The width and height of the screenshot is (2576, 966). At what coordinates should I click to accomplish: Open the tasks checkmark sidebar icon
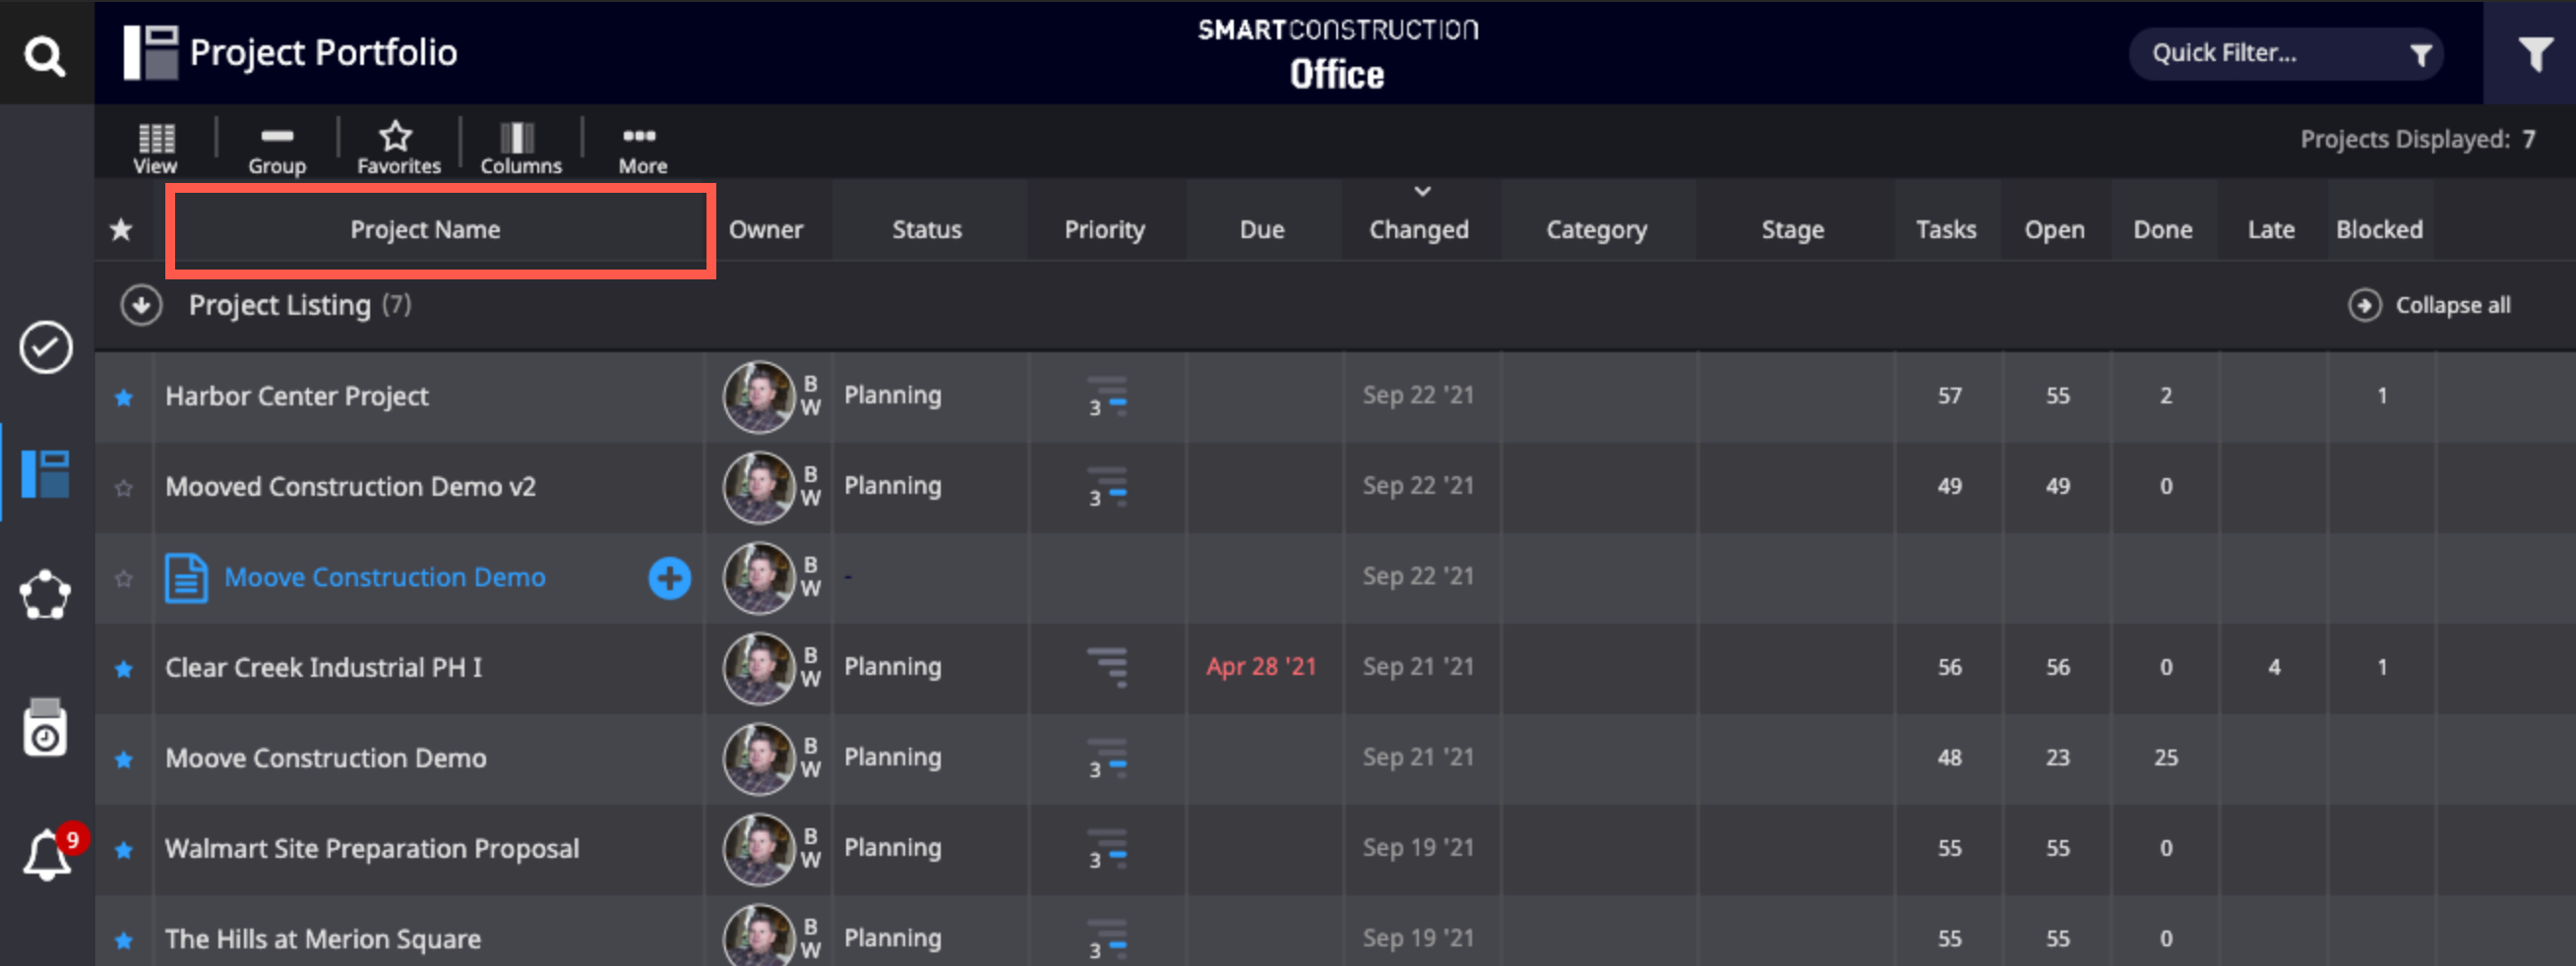pos(46,347)
